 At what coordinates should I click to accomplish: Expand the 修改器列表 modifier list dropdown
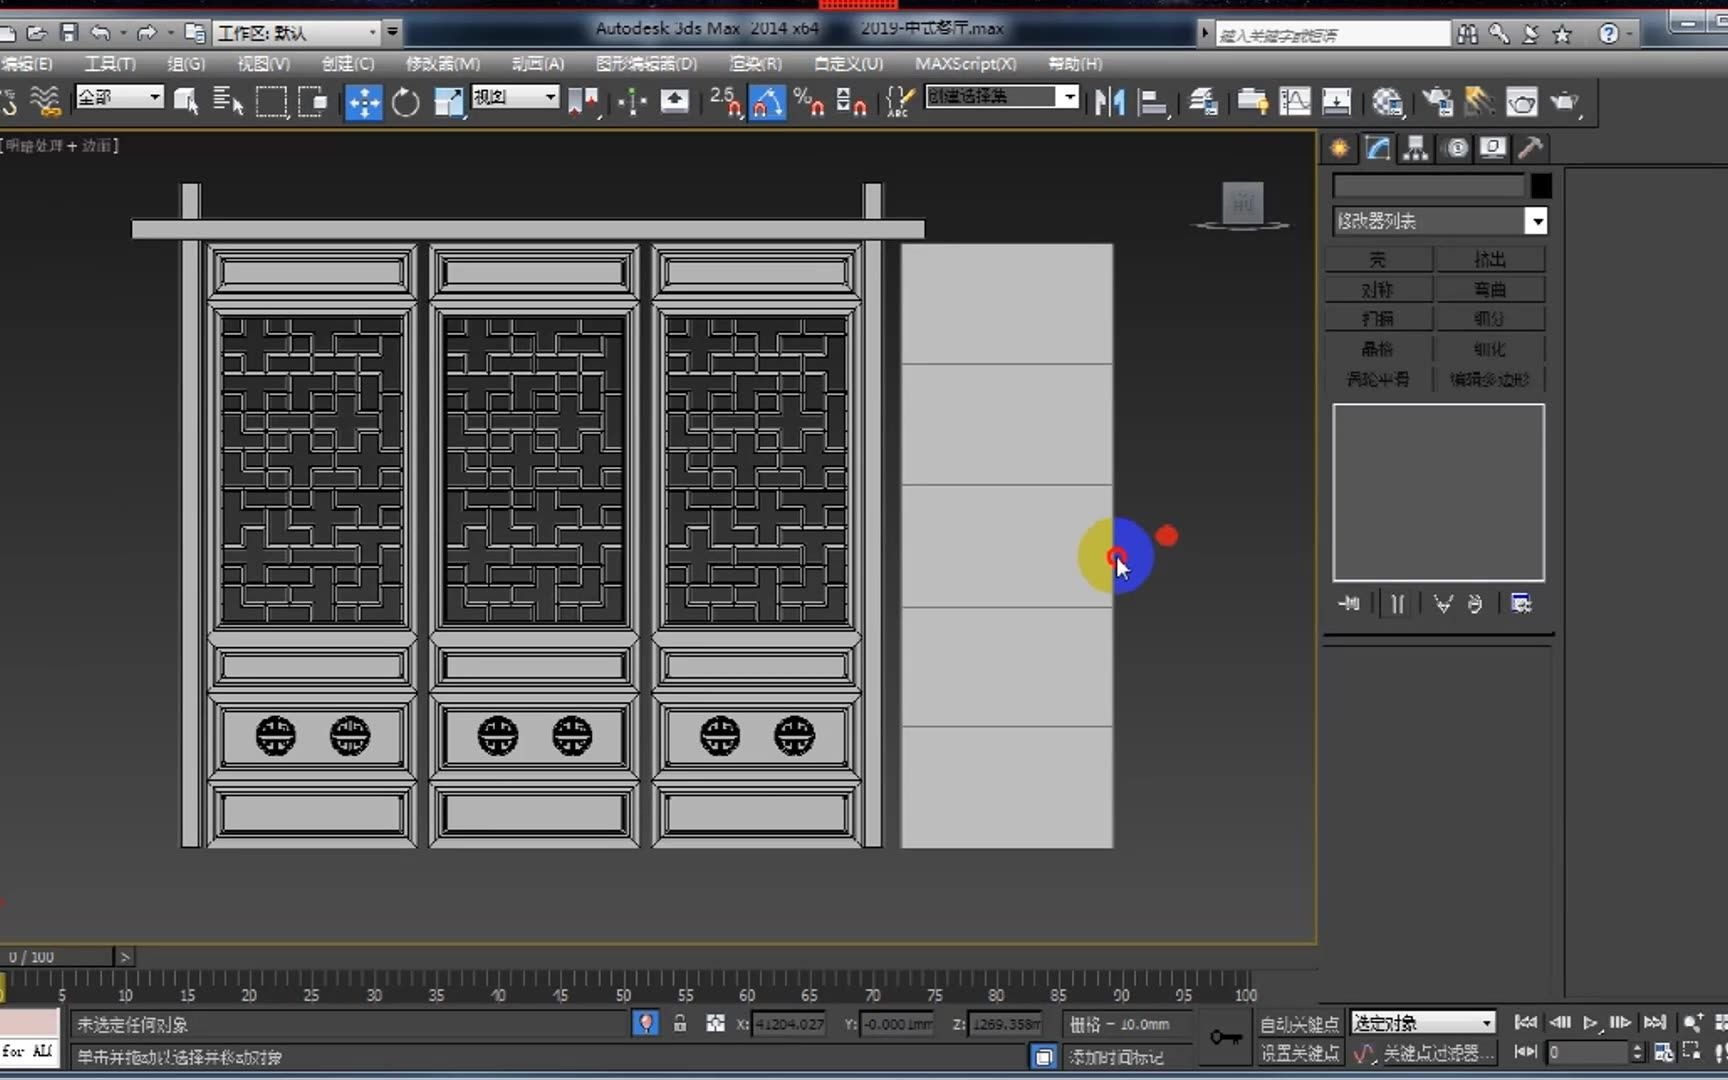tap(1536, 221)
